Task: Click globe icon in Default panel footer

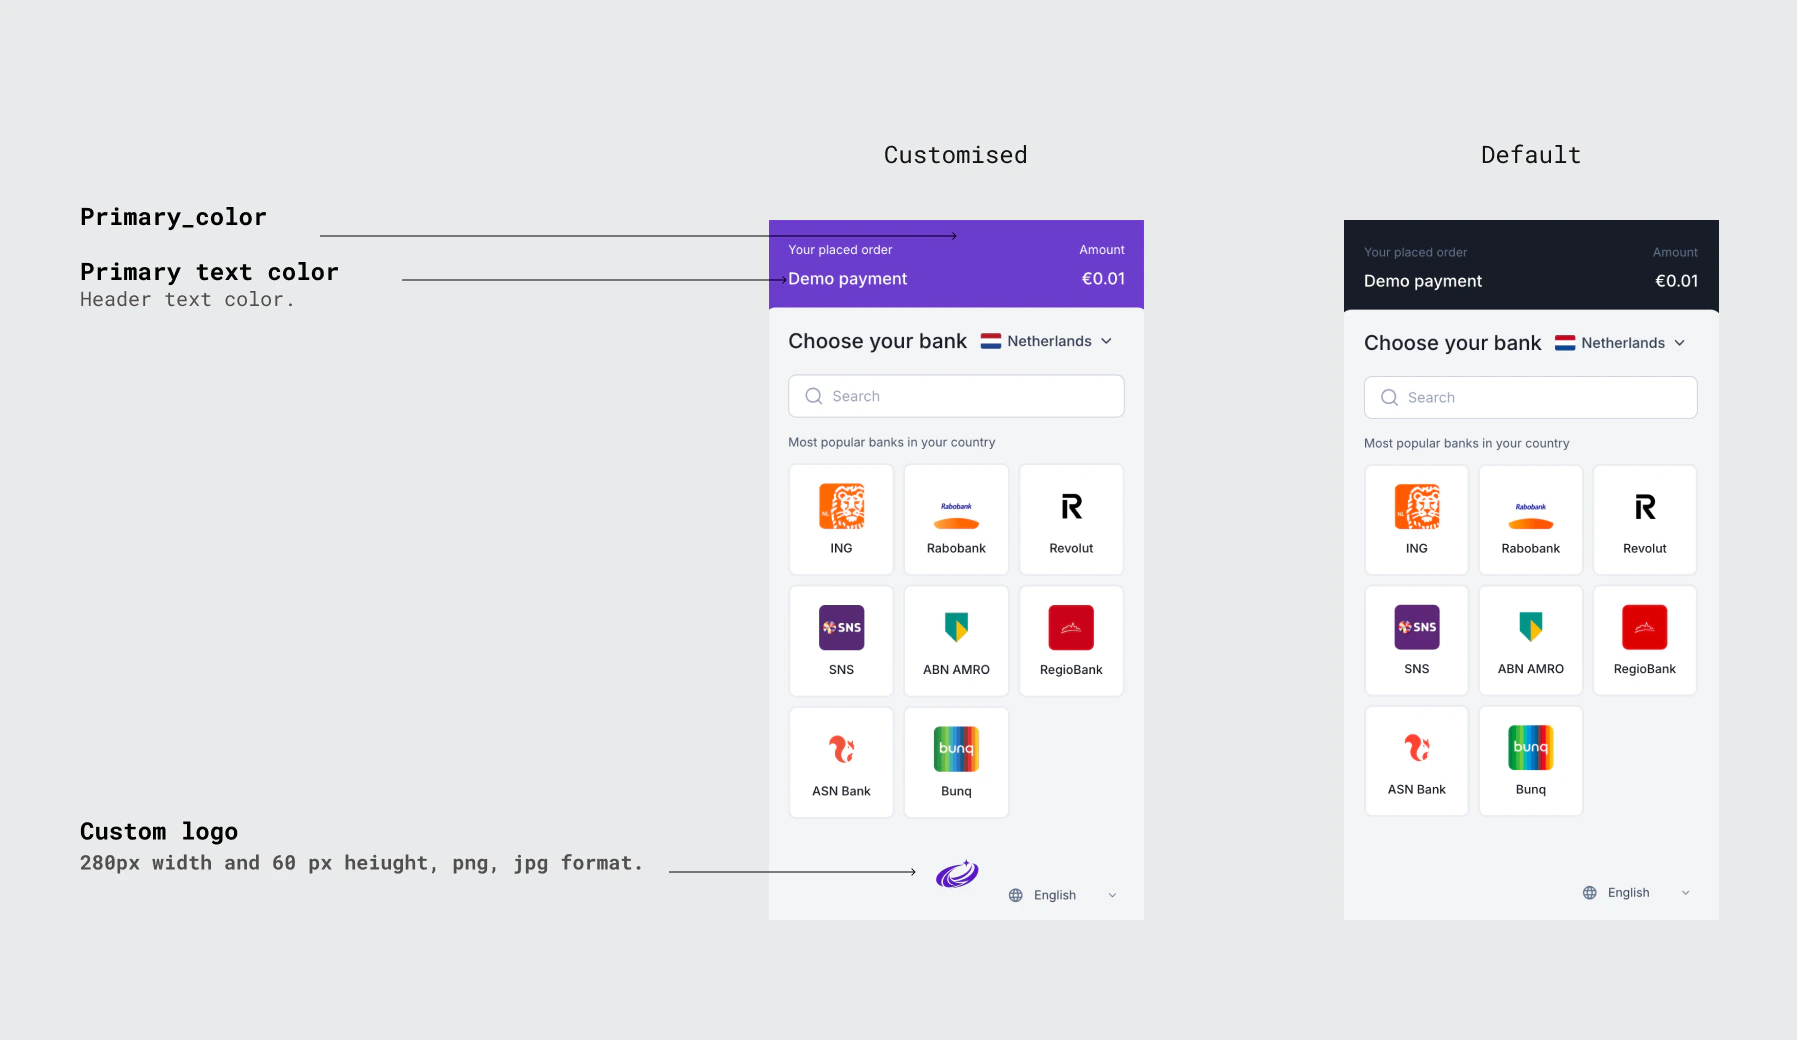Action: pyautogui.click(x=1590, y=893)
